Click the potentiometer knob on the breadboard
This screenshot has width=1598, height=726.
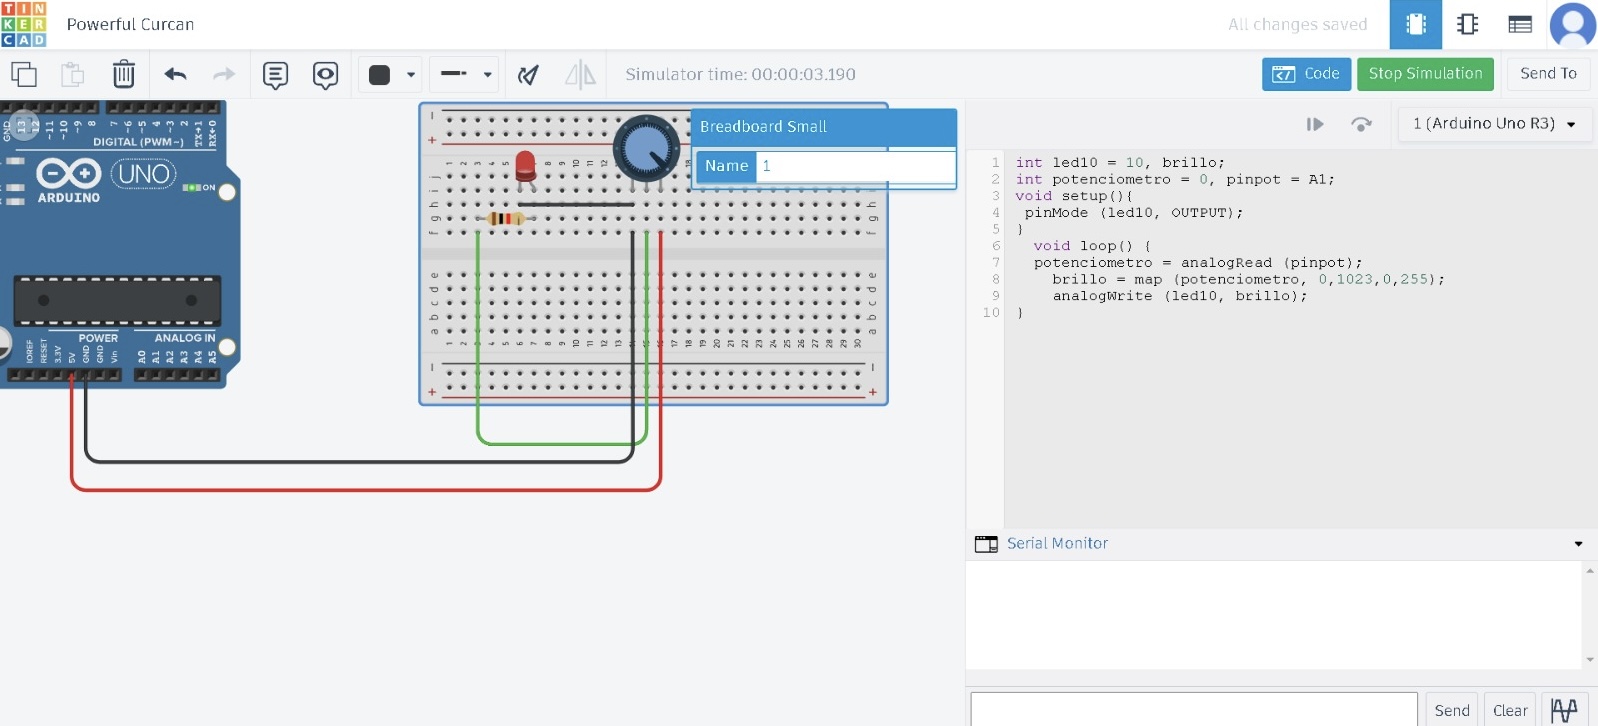point(645,148)
